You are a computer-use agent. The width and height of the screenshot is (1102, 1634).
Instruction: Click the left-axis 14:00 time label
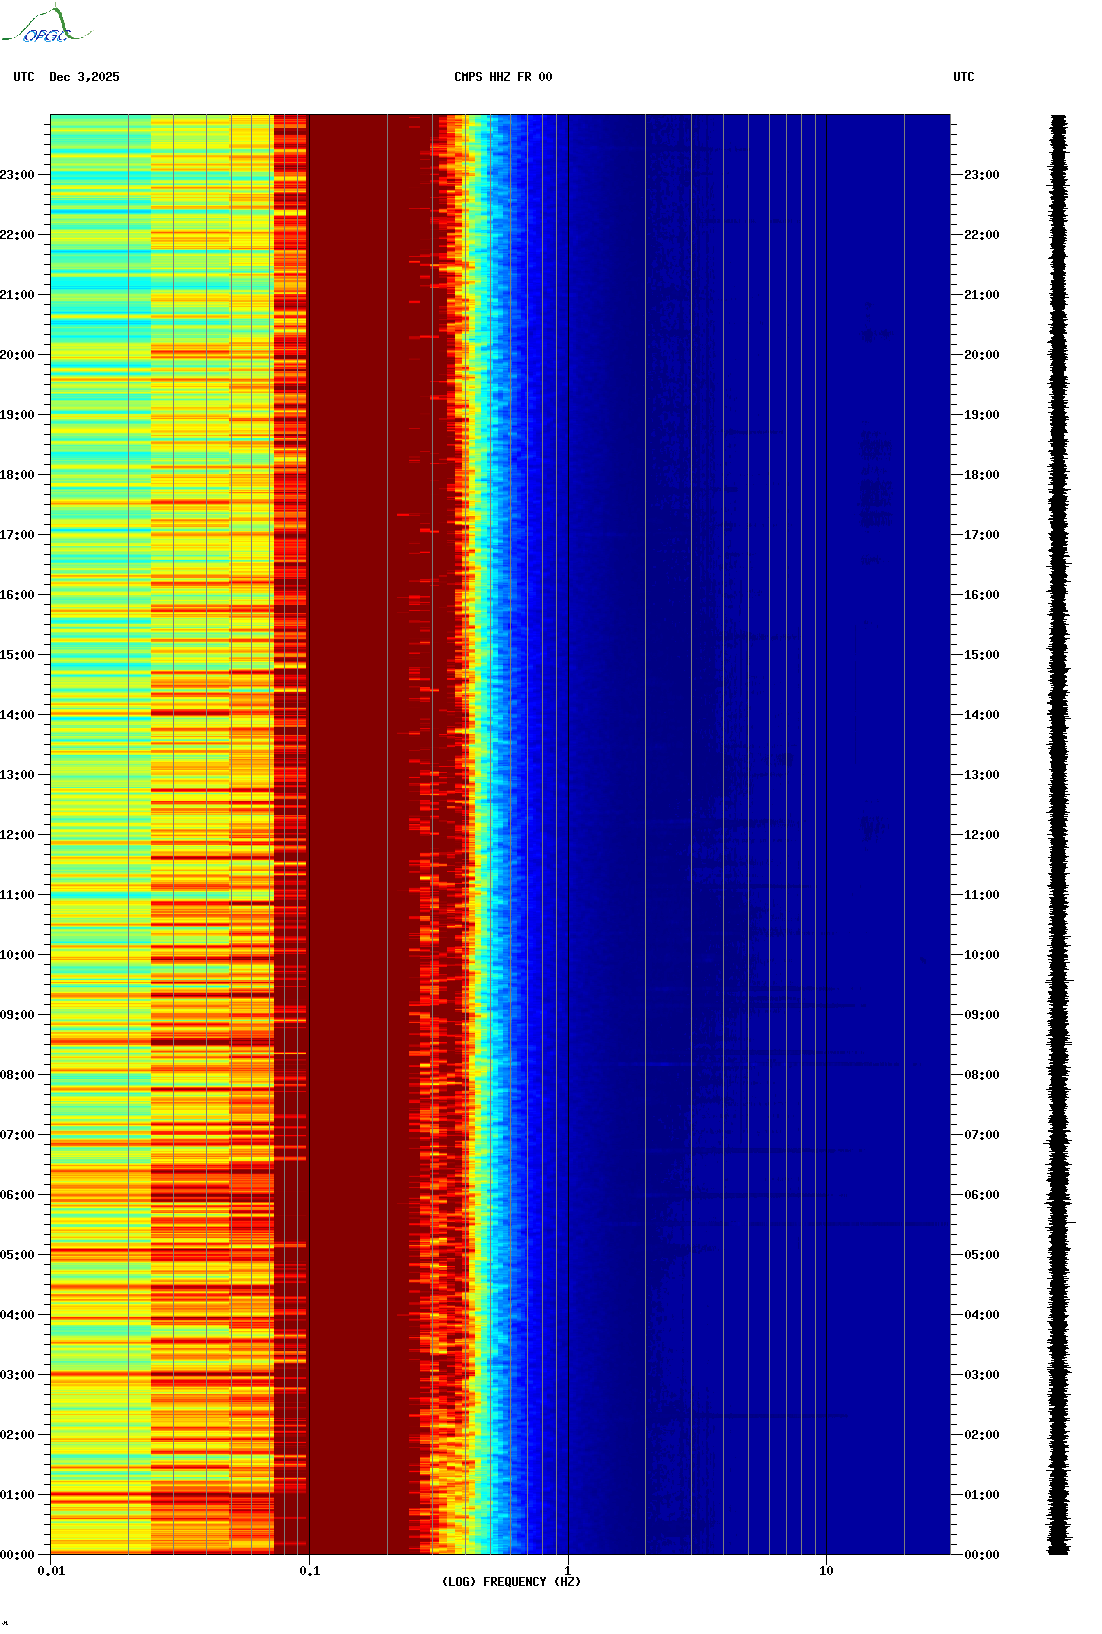[17, 715]
